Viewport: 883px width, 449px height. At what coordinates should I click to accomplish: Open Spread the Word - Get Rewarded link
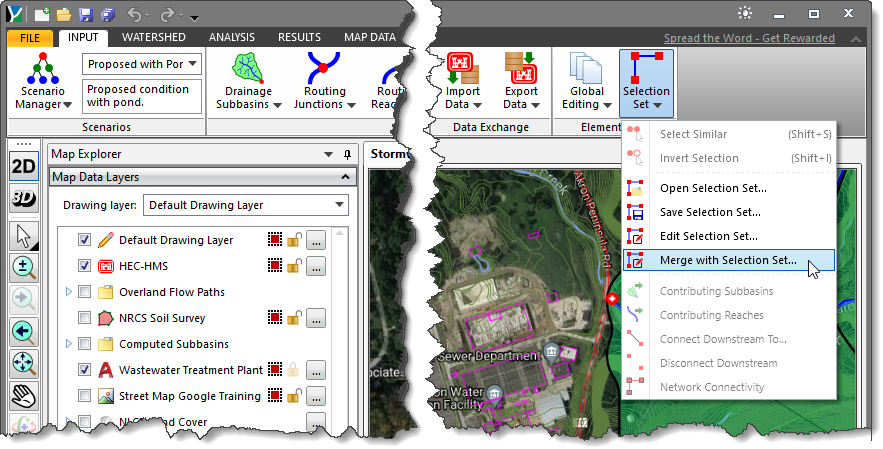click(x=749, y=38)
